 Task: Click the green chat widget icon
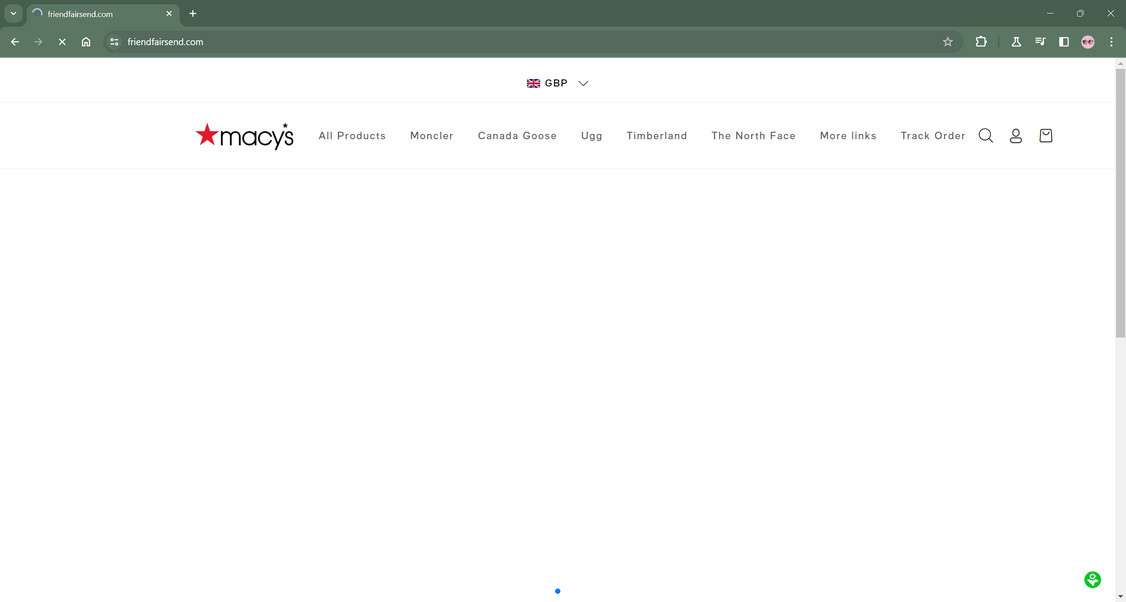coord(1092,579)
